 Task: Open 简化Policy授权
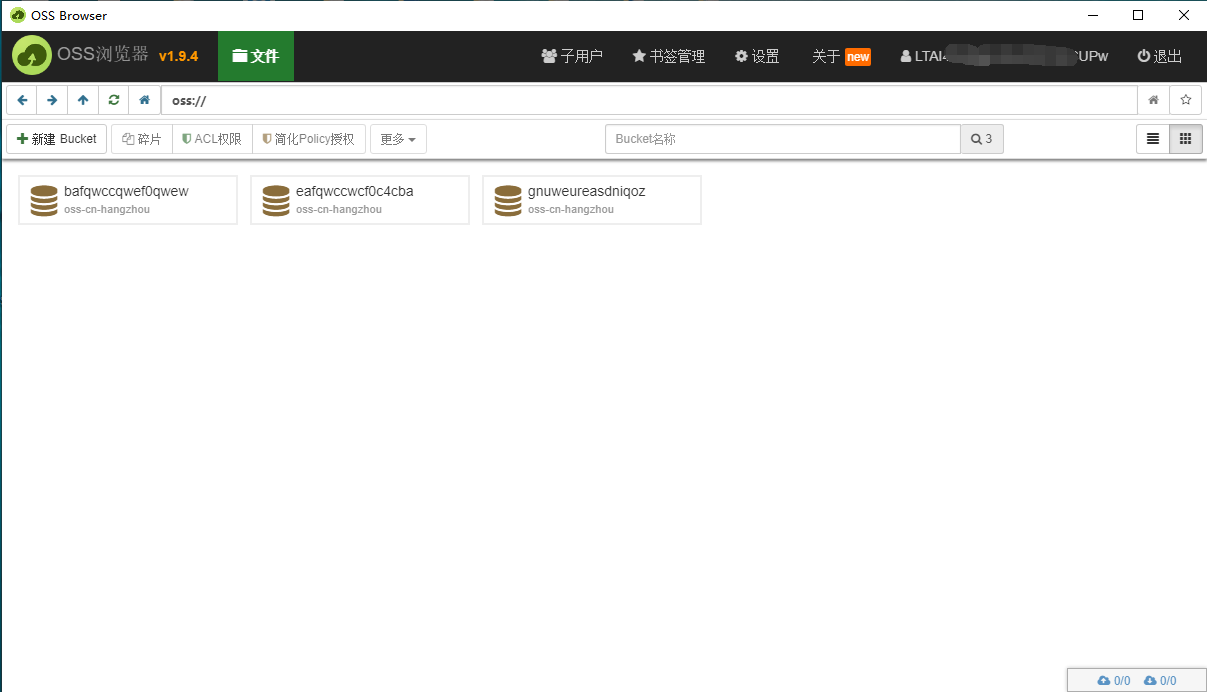[309, 139]
